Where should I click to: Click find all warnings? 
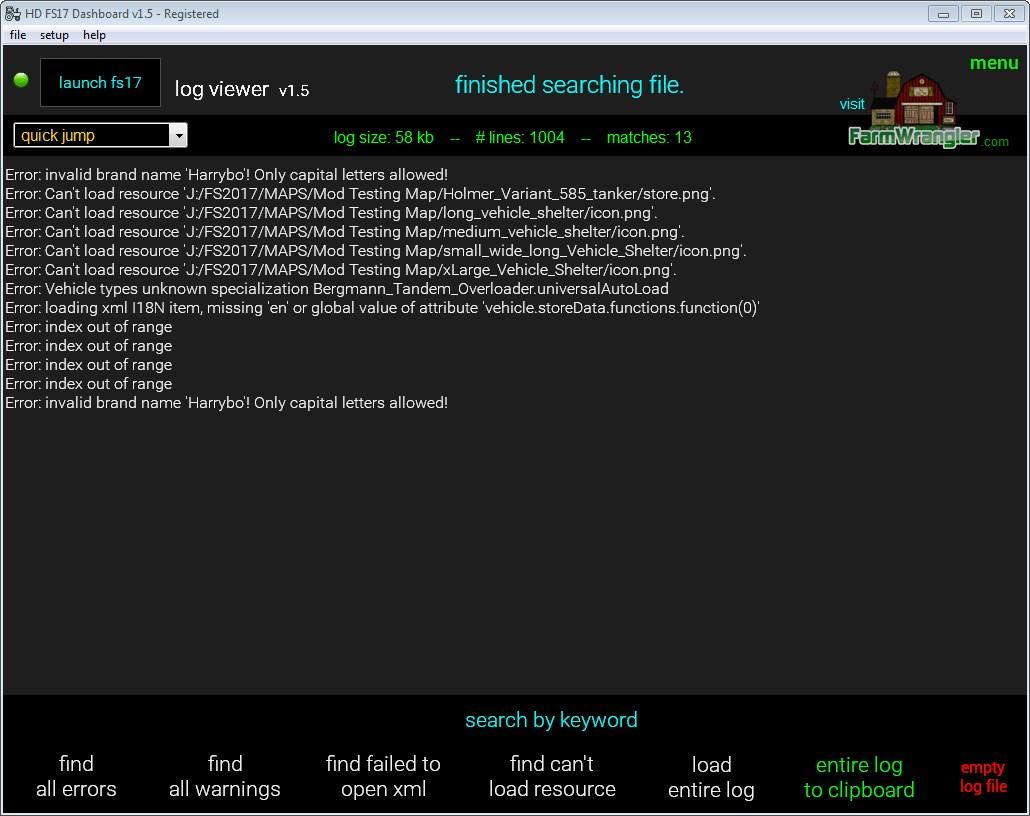coord(225,776)
